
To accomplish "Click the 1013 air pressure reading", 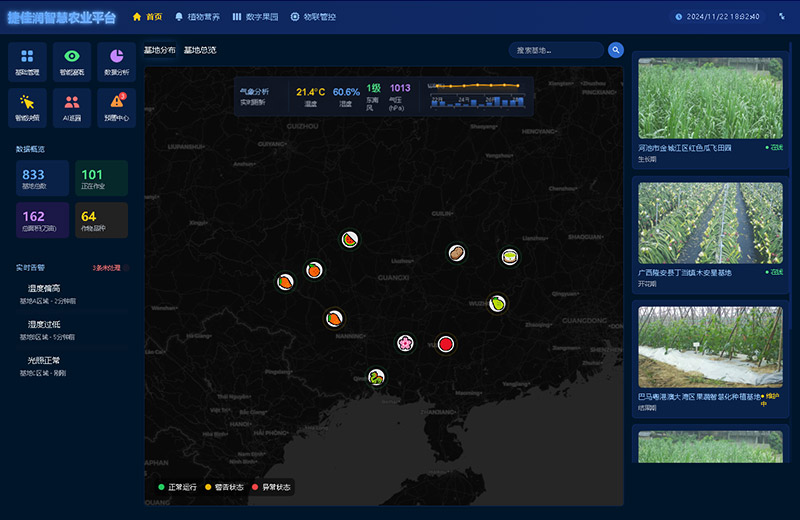I will click(400, 88).
